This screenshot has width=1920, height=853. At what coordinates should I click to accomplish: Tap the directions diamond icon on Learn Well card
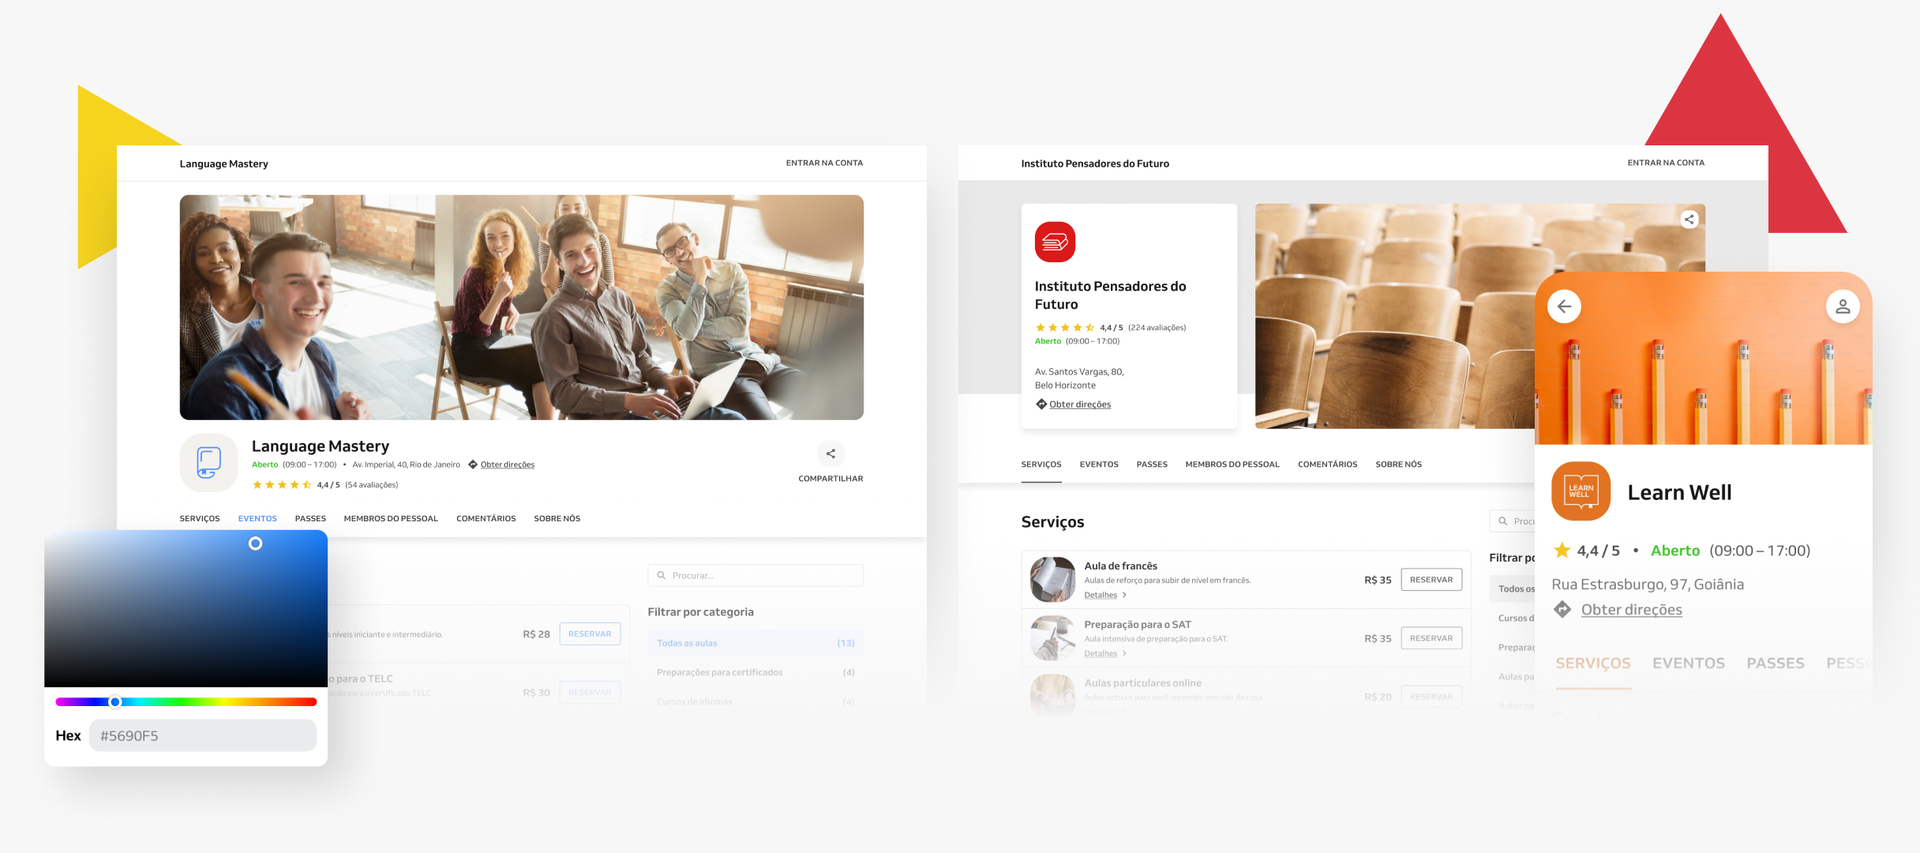point(1562,610)
